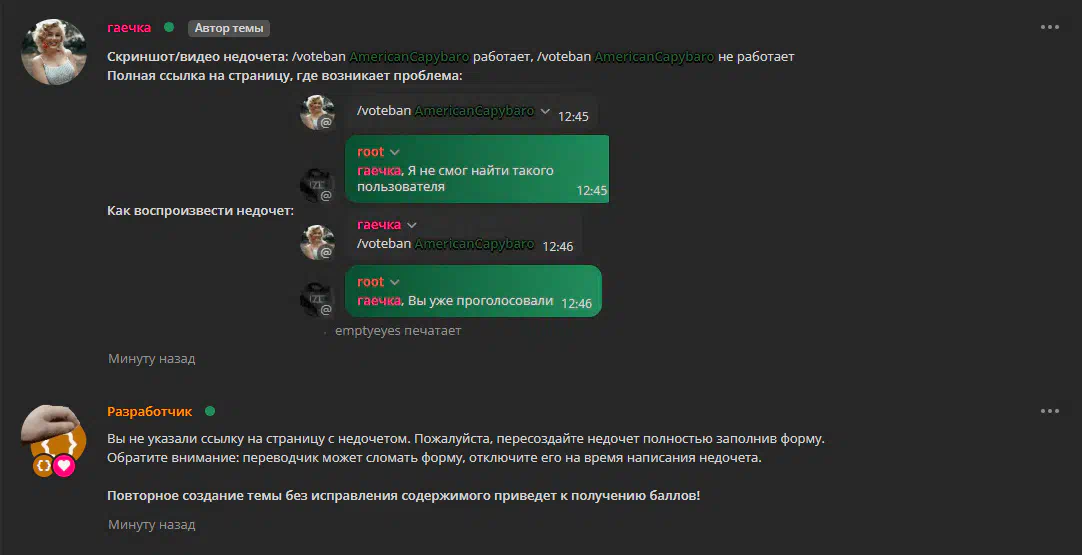
Task: Open three-dot menu on Разработчик's reply
Action: coord(1049,411)
